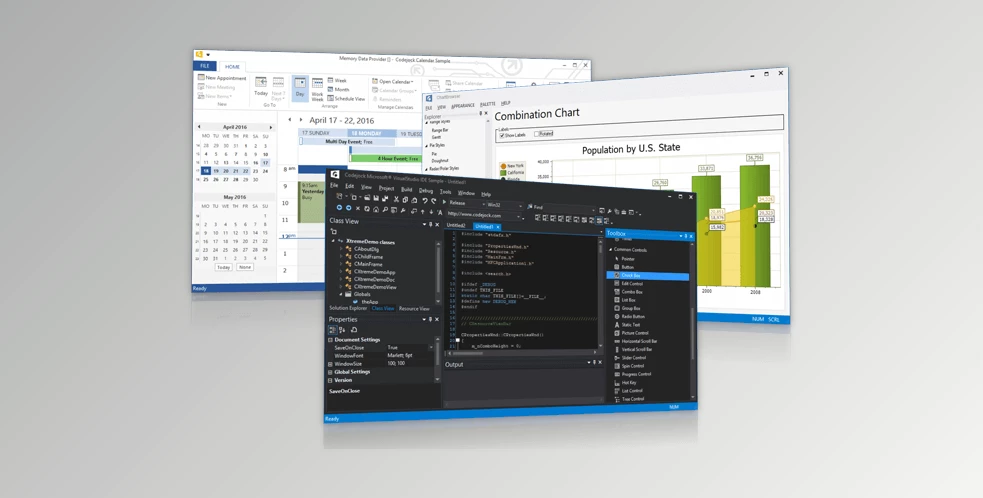Expand the CMainFrame class node

pos(342,264)
